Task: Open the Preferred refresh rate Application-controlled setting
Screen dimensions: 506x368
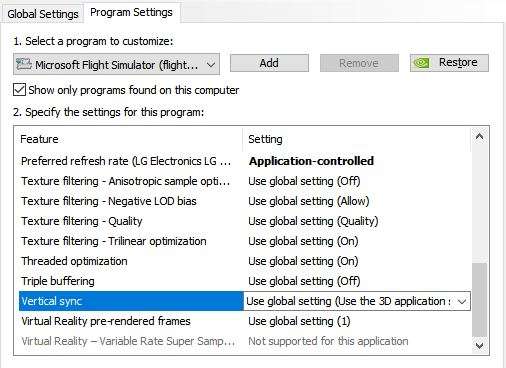Action: 311,161
